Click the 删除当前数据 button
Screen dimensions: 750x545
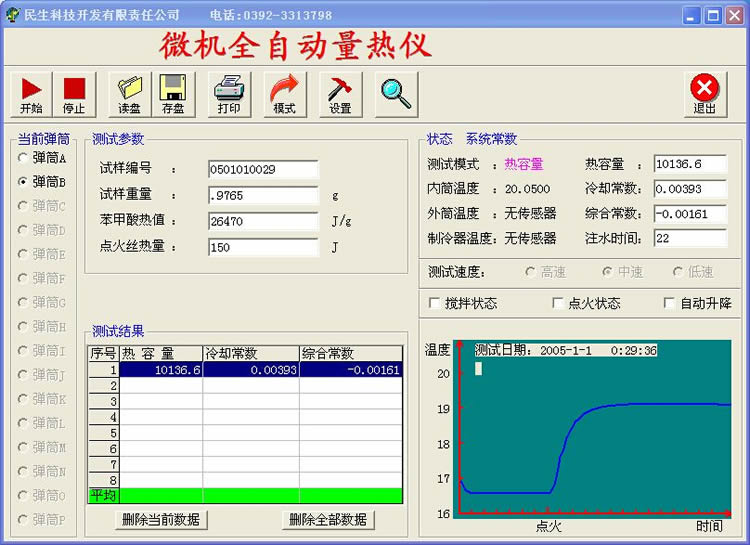click(x=161, y=519)
